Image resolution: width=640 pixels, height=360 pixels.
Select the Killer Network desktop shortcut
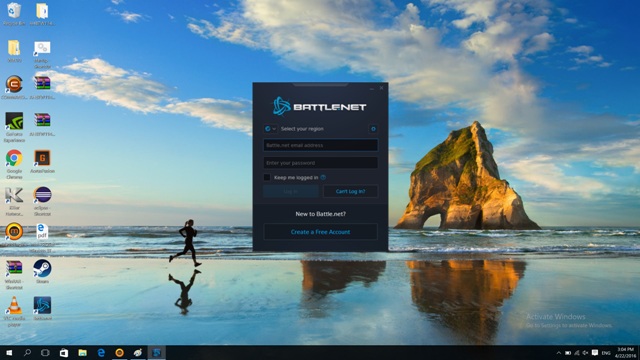pyautogui.click(x=14, y=201)
